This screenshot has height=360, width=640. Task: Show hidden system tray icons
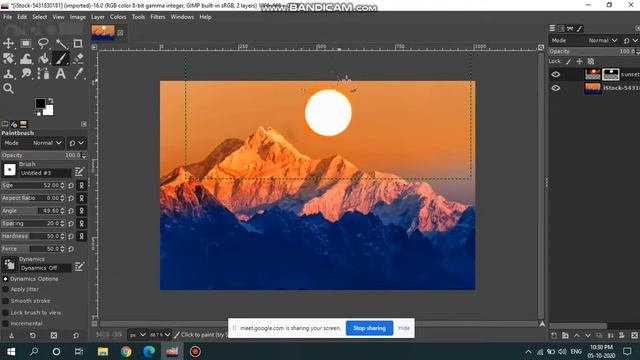click(x=528, y=351)
